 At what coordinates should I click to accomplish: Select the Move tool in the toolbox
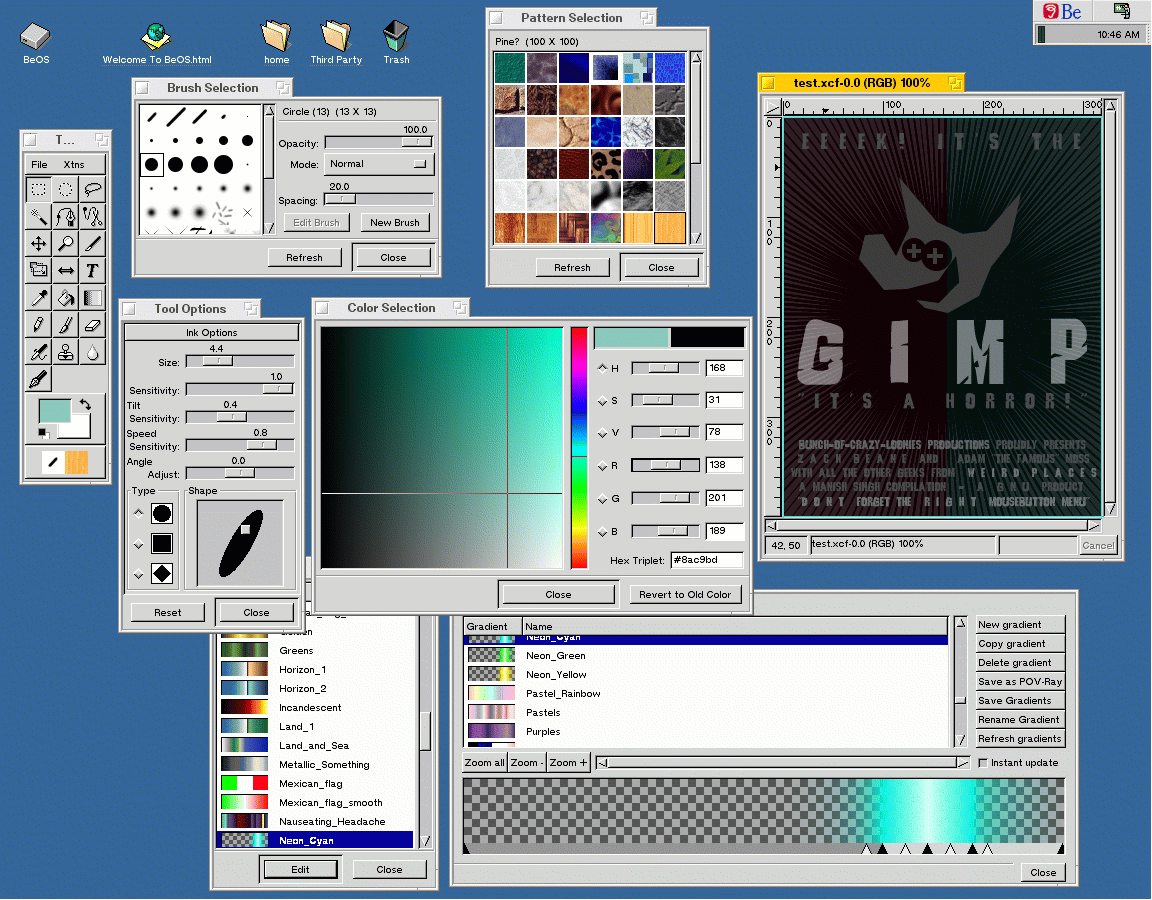click(x=38, y=244)
